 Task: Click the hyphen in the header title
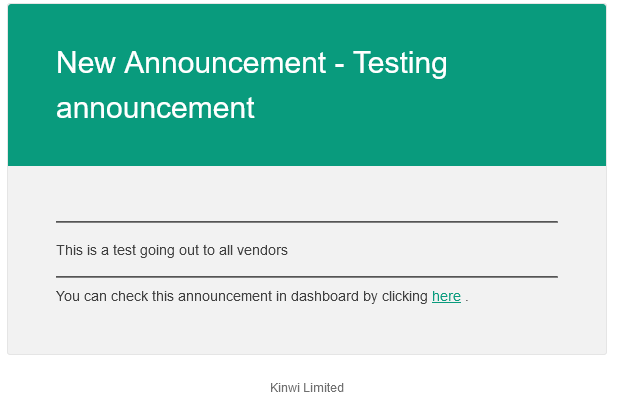pos(341,65)
